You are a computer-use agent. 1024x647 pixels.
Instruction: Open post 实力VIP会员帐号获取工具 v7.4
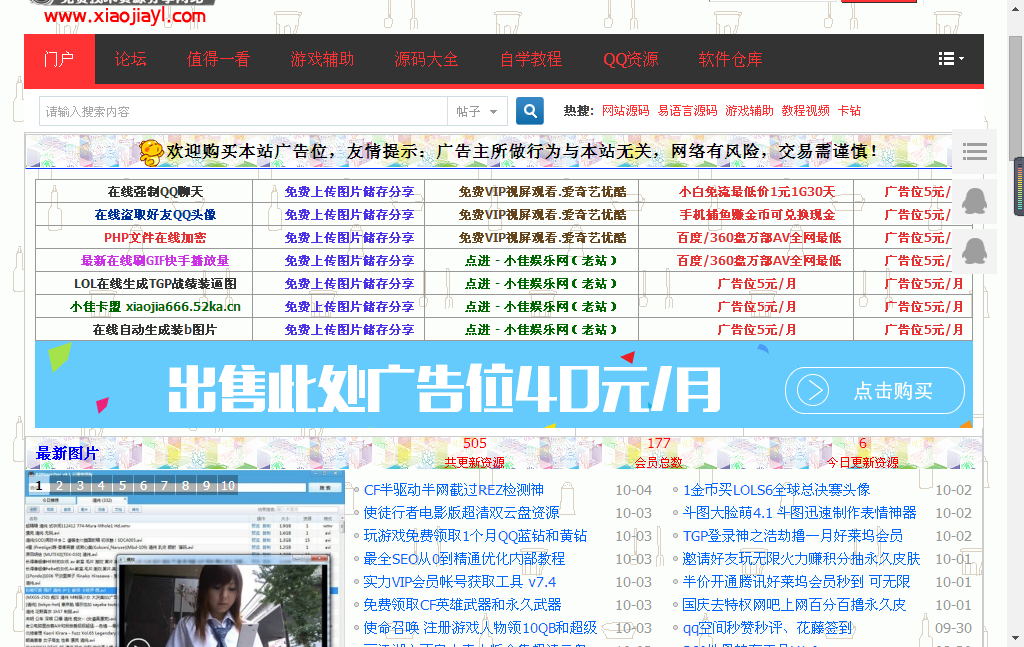click(x=460, y=582)
